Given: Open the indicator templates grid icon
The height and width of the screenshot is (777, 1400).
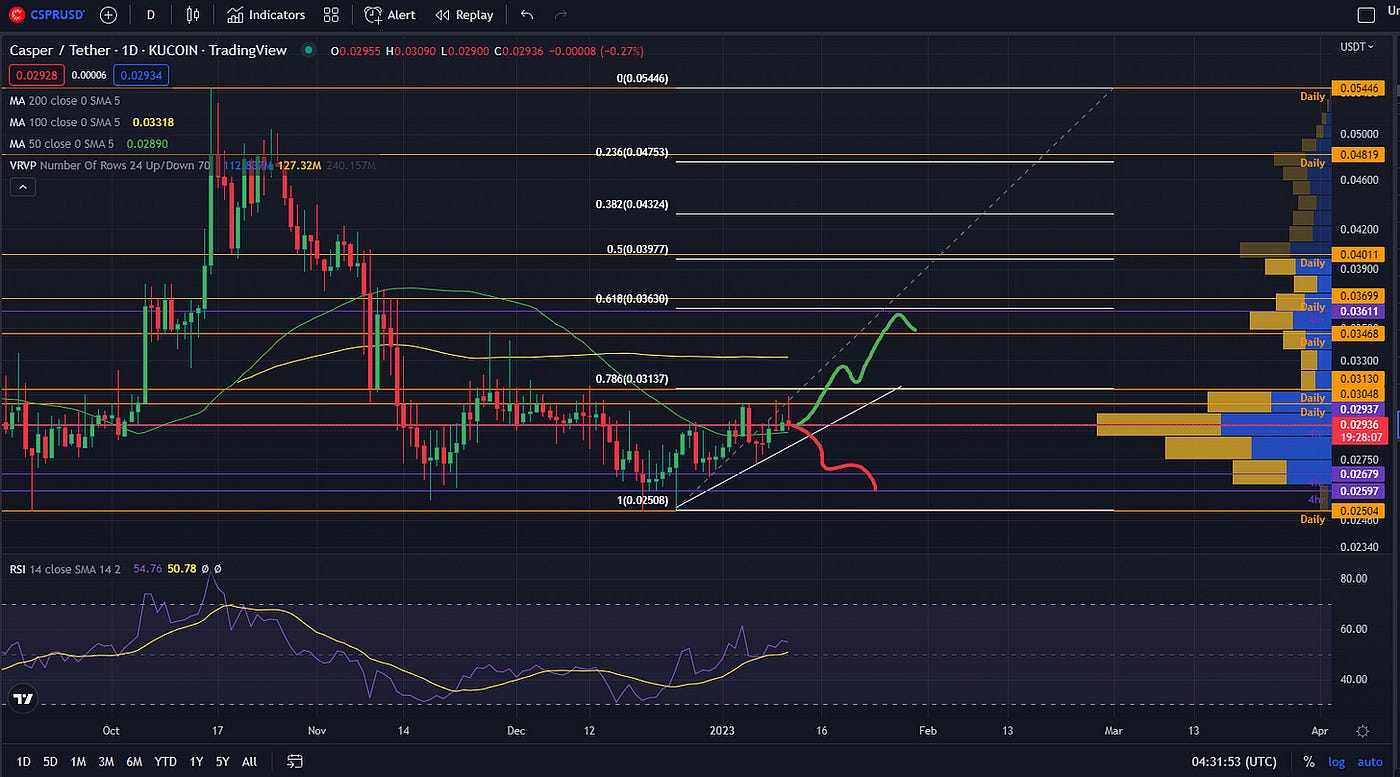Looking at the screenshot, I should pyautogui.click(x=331, y=15).
